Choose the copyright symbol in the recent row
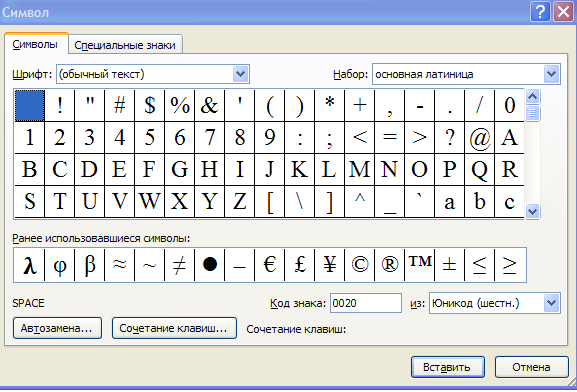This screenshot has height=392, width=577. pyautogui.click(x=360, y=265)
